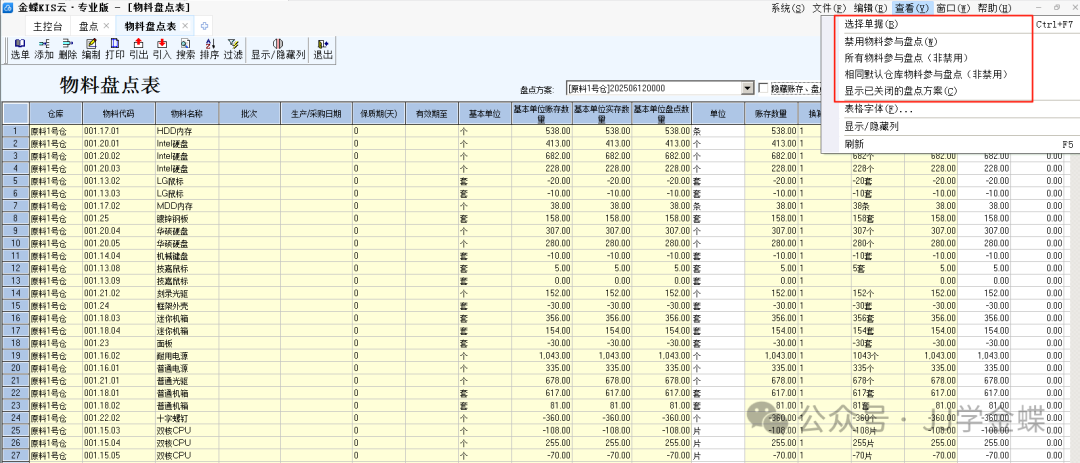Toggle the 隐藏账存 checkbox
Image resolution: width=1080 pixels, height=463 pixels.
point(763,88)
